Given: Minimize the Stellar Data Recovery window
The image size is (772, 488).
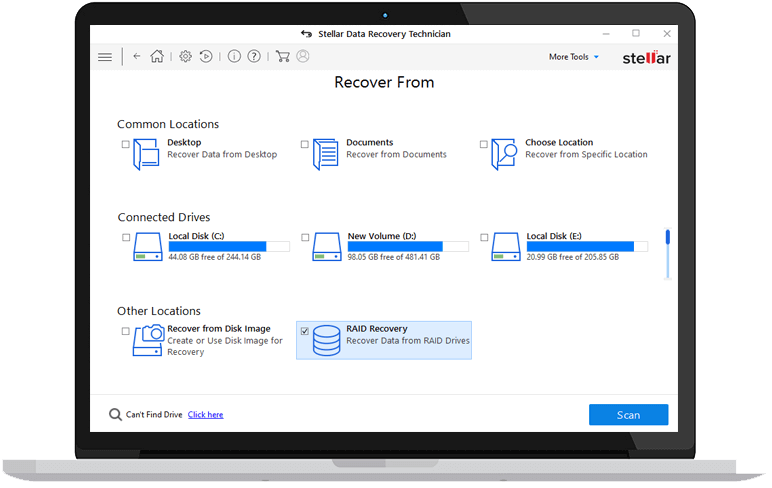Looking at the screenshot, I should coord(606,34).
